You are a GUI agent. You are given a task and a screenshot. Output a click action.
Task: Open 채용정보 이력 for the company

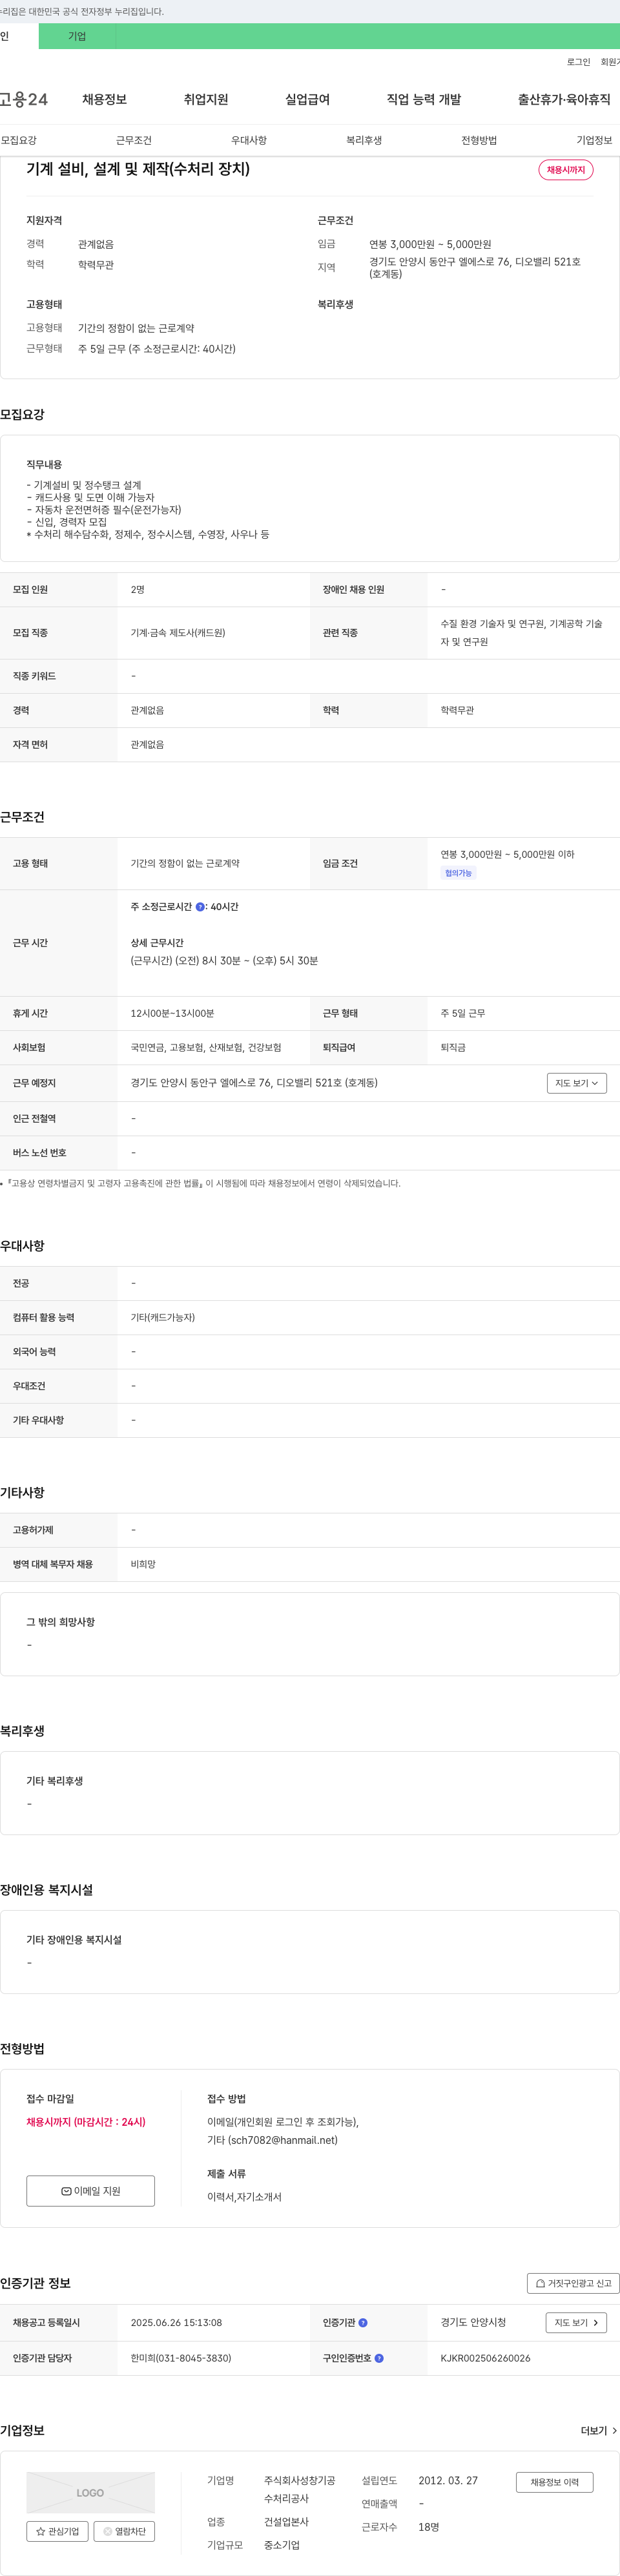pyautogui.click(x=554, y=2482)
